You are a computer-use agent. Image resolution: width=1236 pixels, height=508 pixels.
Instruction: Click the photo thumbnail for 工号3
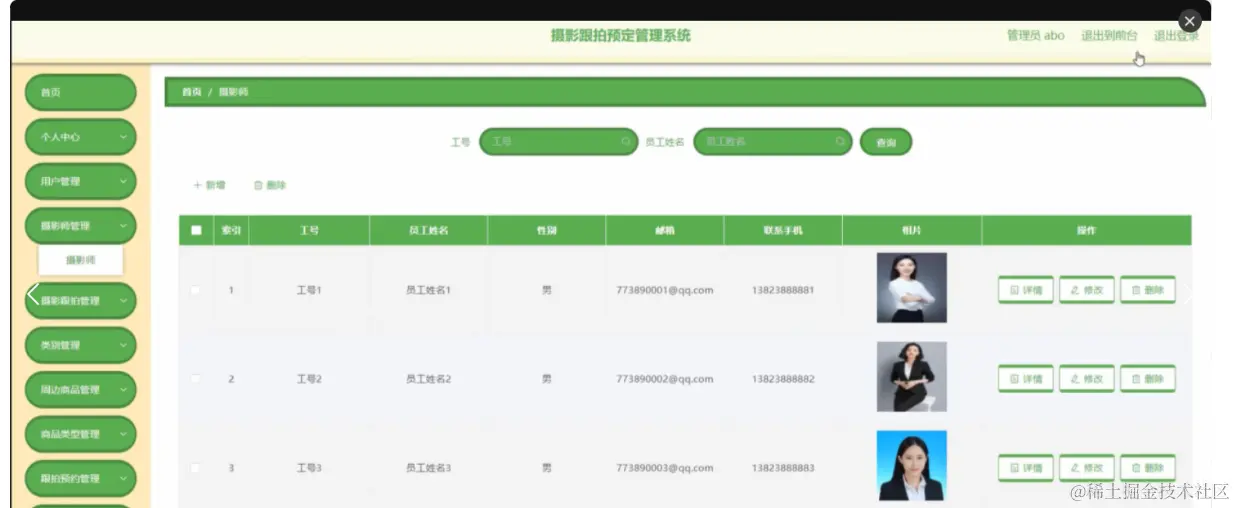point(912,466)
